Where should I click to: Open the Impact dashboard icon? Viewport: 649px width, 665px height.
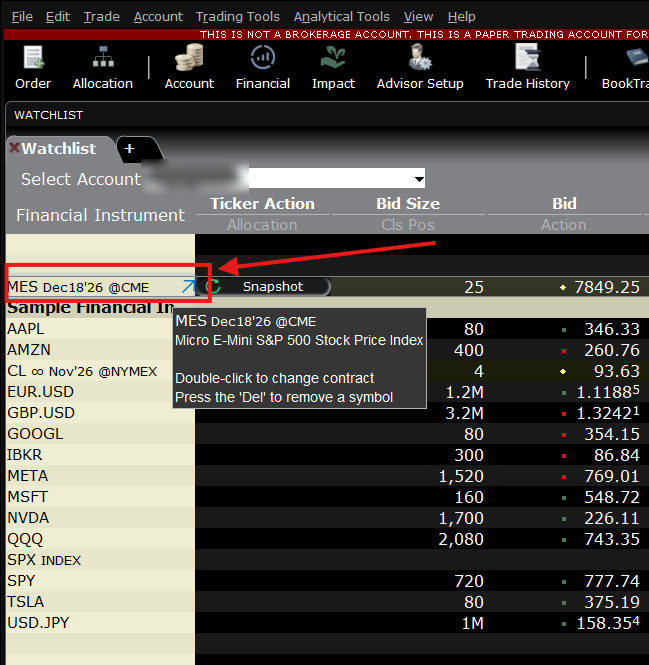tap(333, 67)
